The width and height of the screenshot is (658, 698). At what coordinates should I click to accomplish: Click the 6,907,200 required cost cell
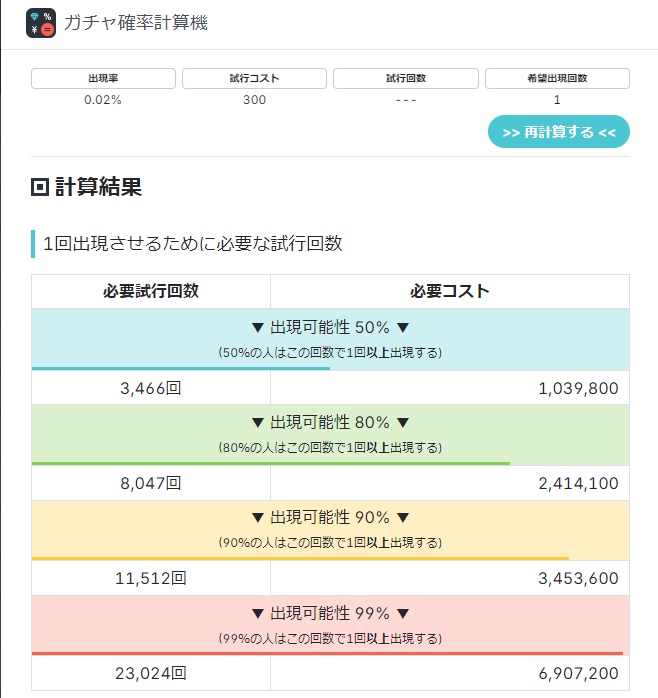(x=450, y=674)
